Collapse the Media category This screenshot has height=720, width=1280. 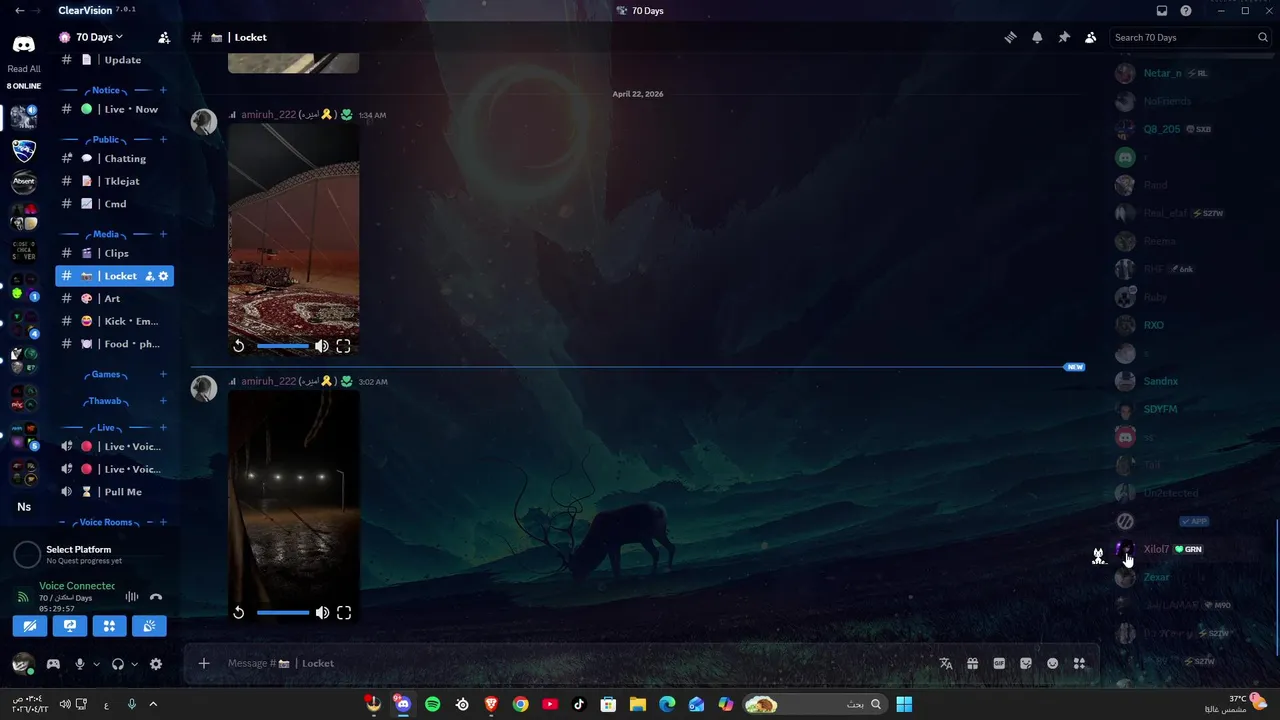pos(105,234)
